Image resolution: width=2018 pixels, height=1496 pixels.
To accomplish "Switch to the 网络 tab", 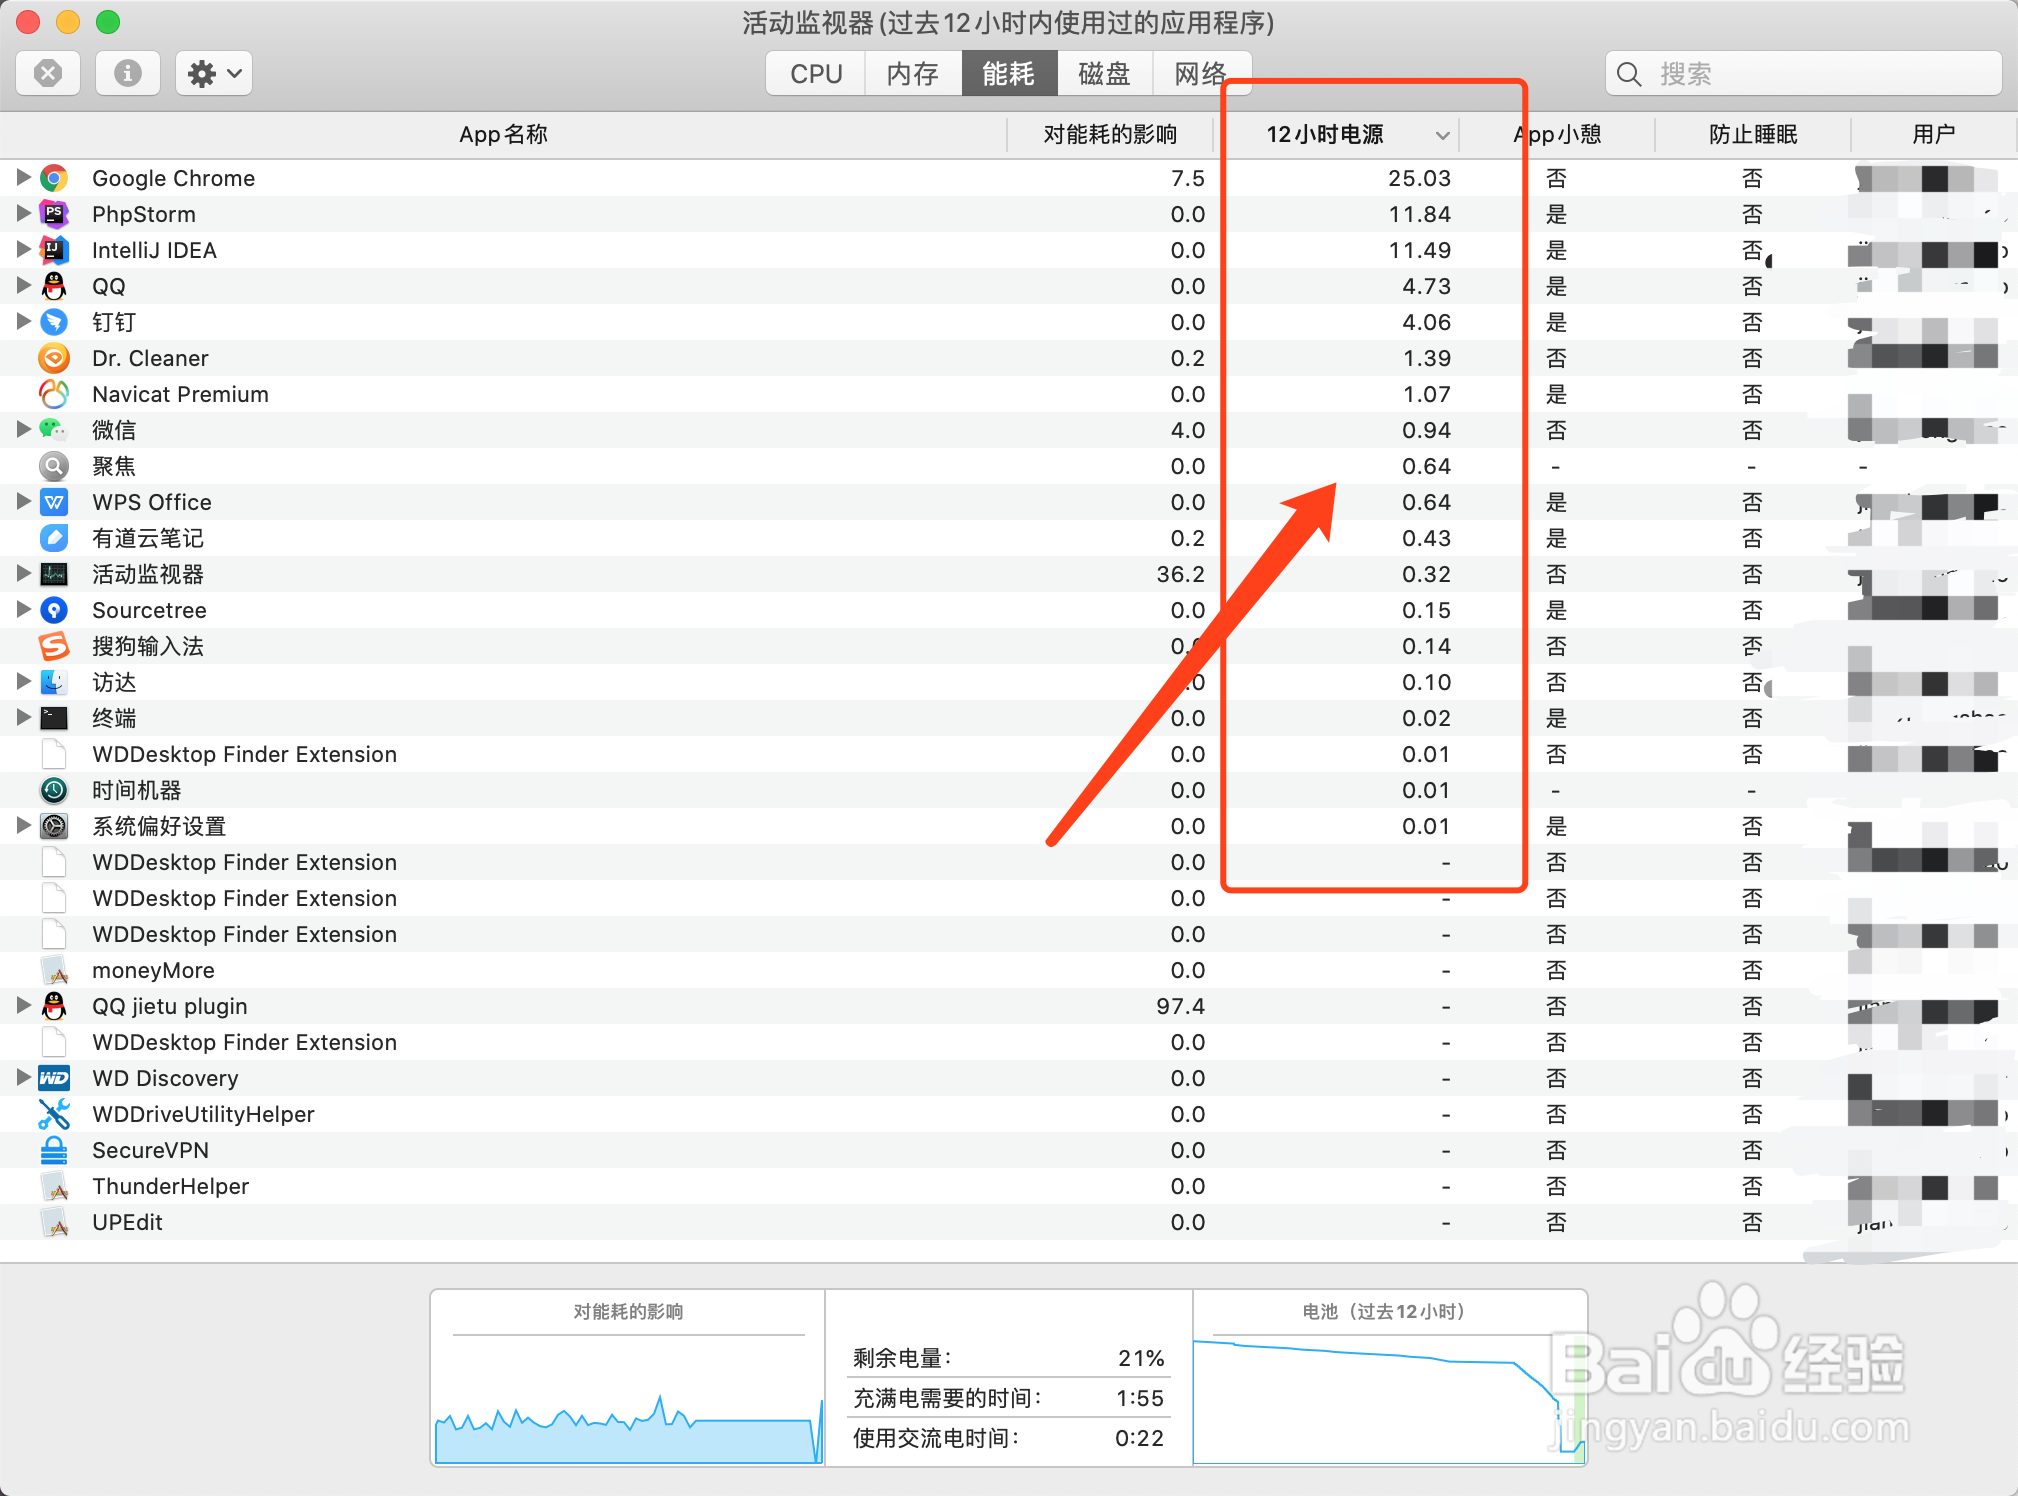I will 1202,73.
